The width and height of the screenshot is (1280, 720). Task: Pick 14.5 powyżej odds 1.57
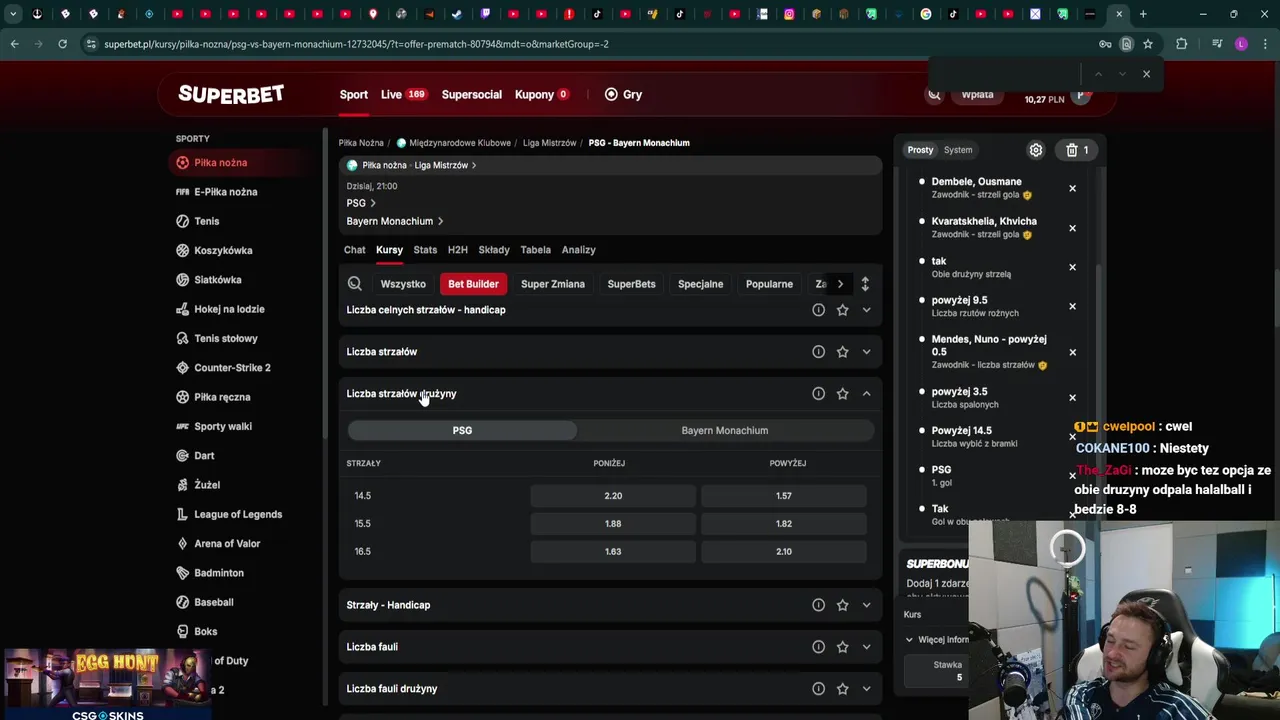tap(783, 496)
